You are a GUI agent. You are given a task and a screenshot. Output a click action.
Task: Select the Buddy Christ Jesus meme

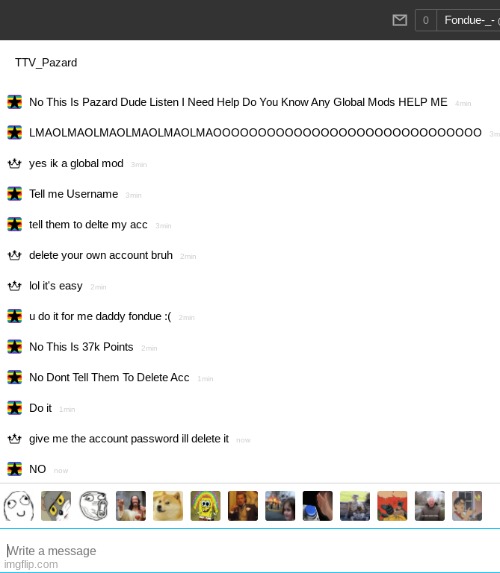[x=131, y=506]
